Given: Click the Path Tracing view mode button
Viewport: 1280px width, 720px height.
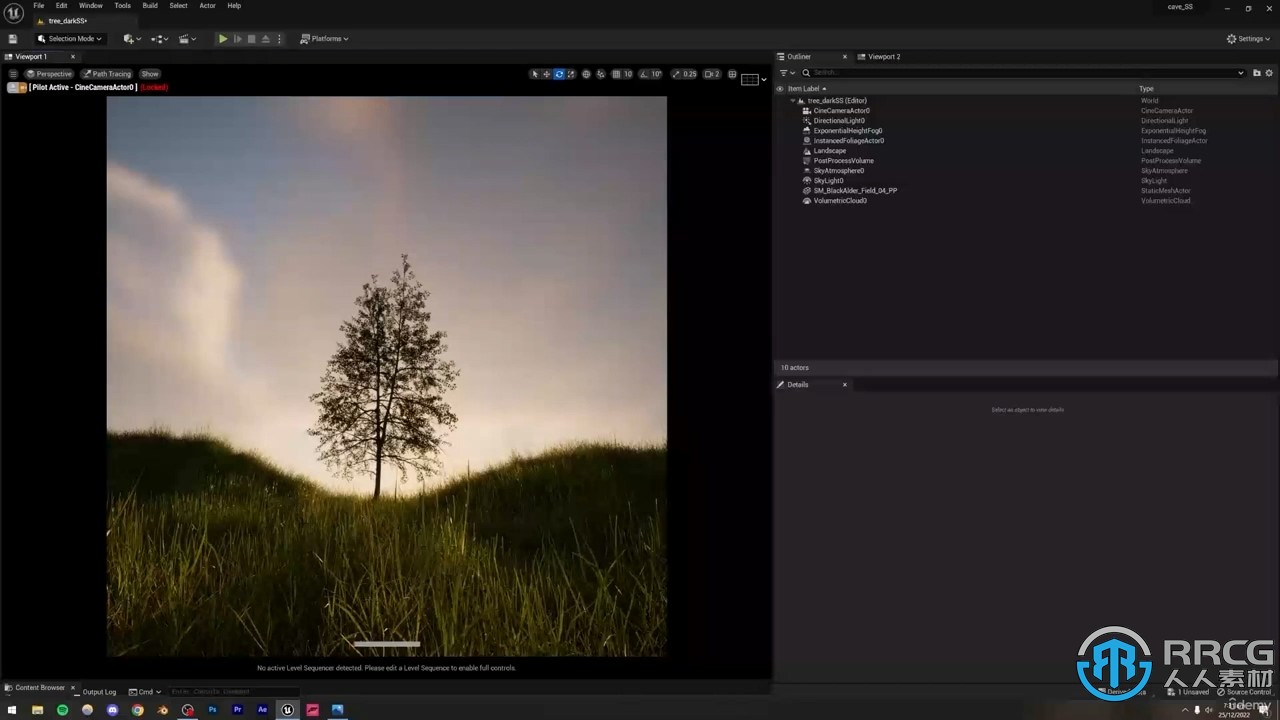Looking at the screenshot, I should point(107,74).
